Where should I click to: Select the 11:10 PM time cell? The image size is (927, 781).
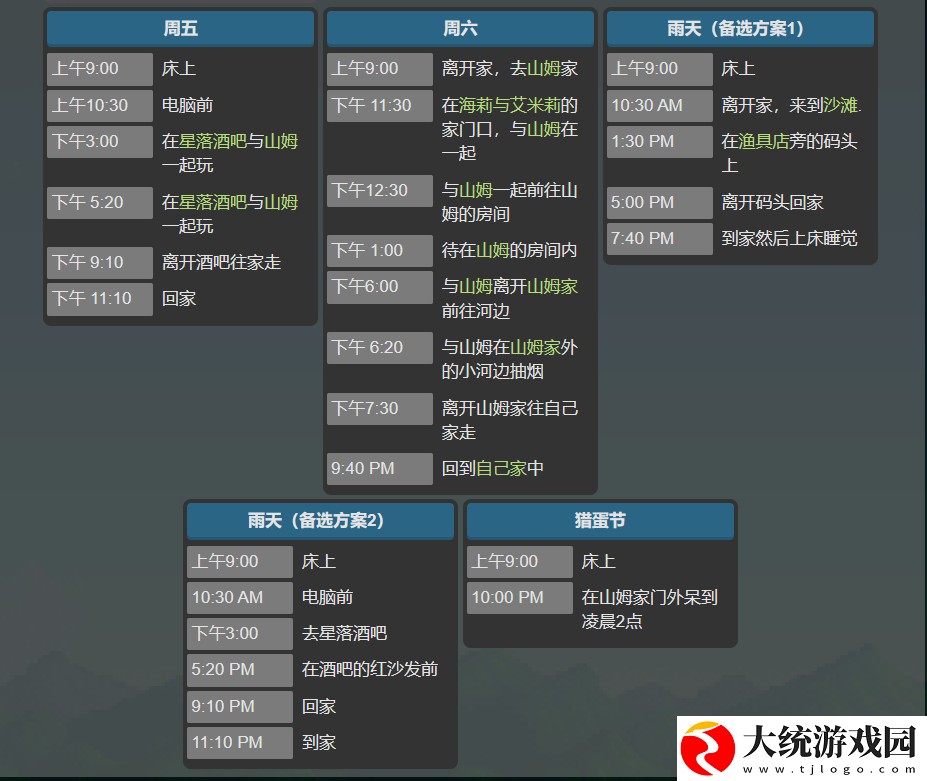[240, 743]
